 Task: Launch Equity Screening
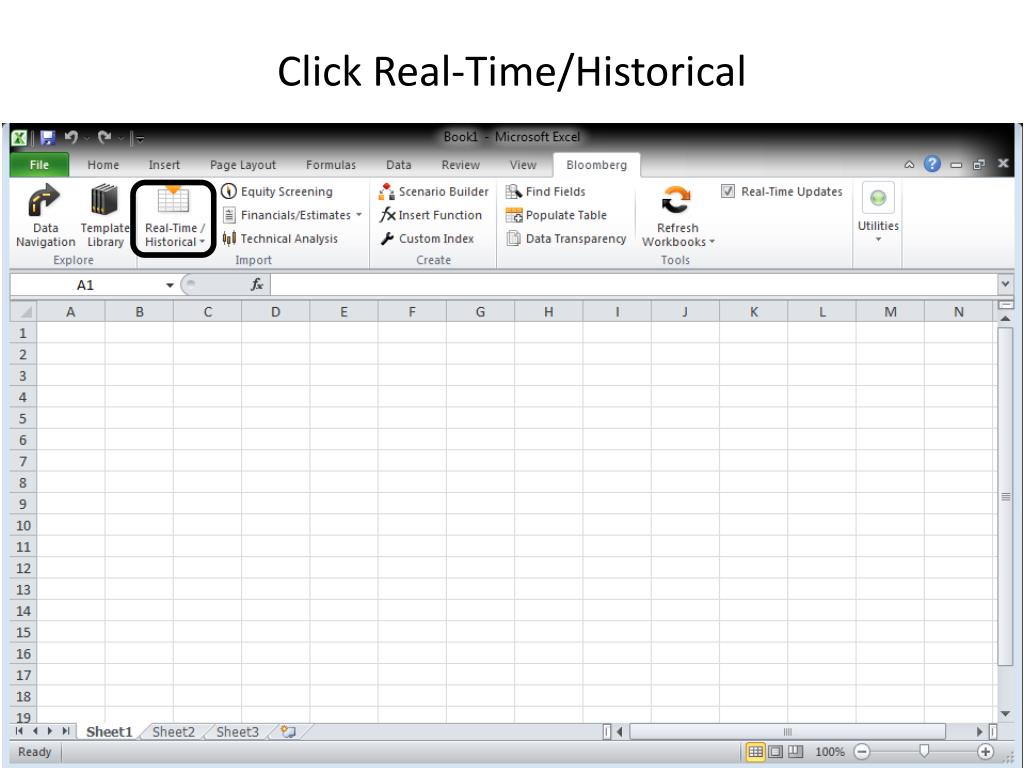tap(278, 191)
